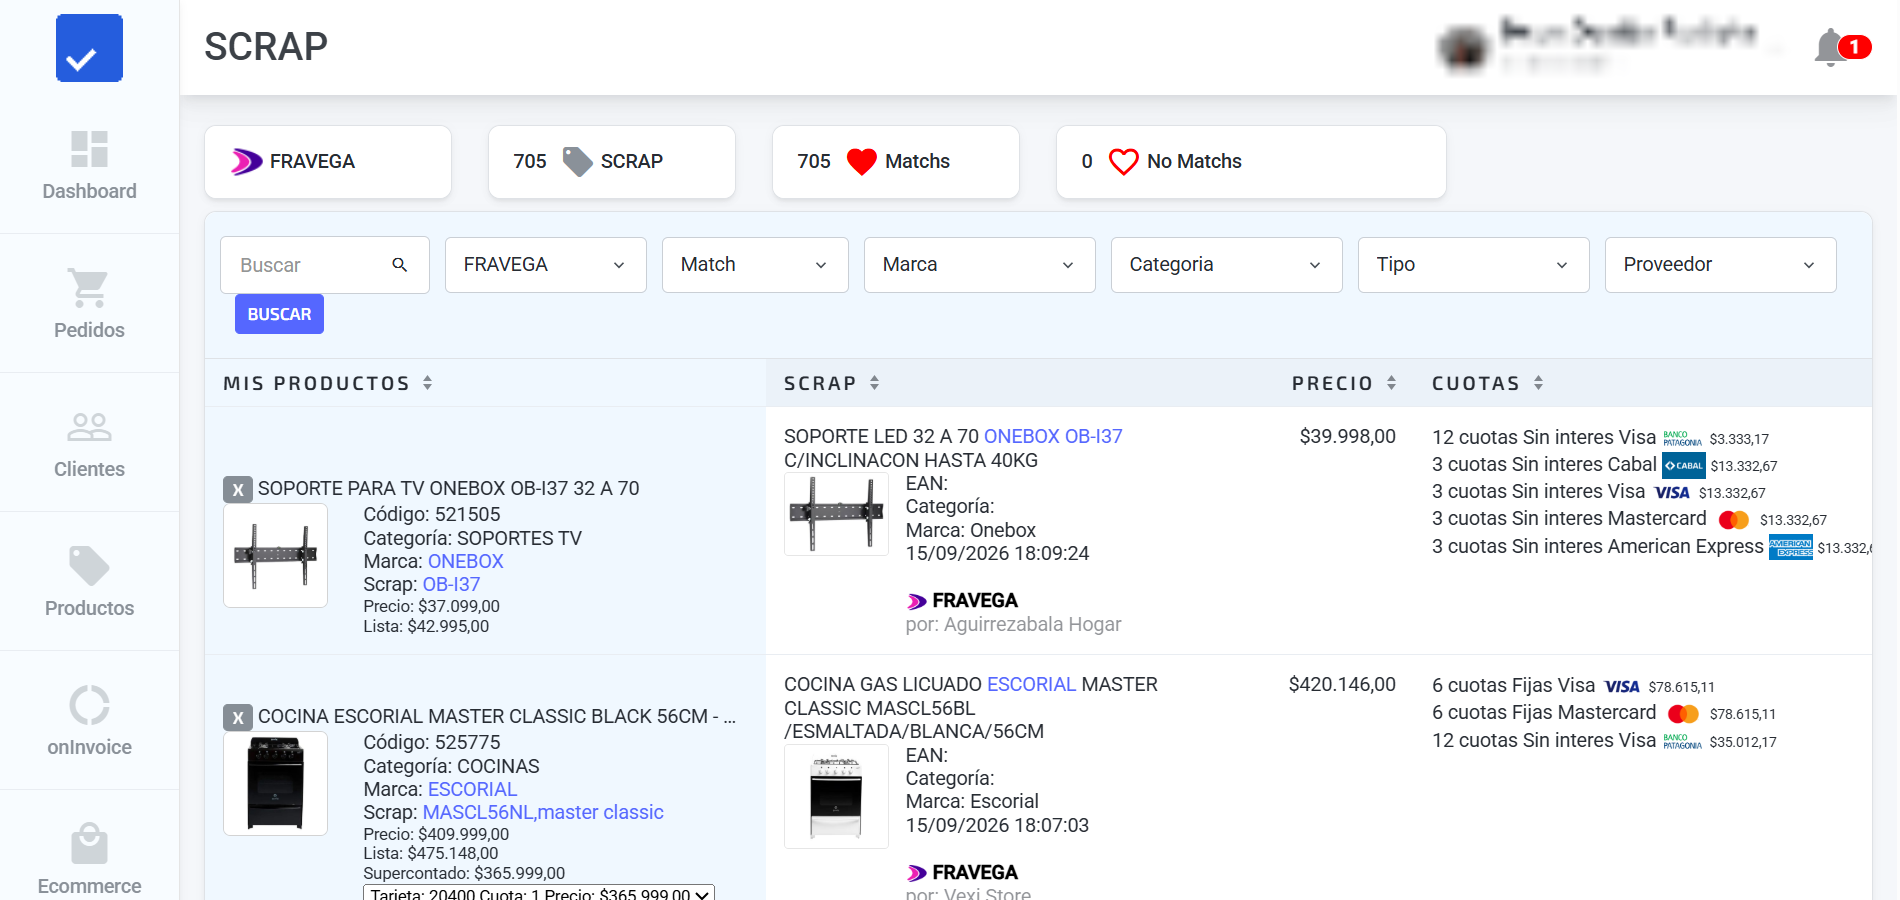Open the black Escorial stove thumbnail
The image size is (1900, 900).
pos(276,784)
